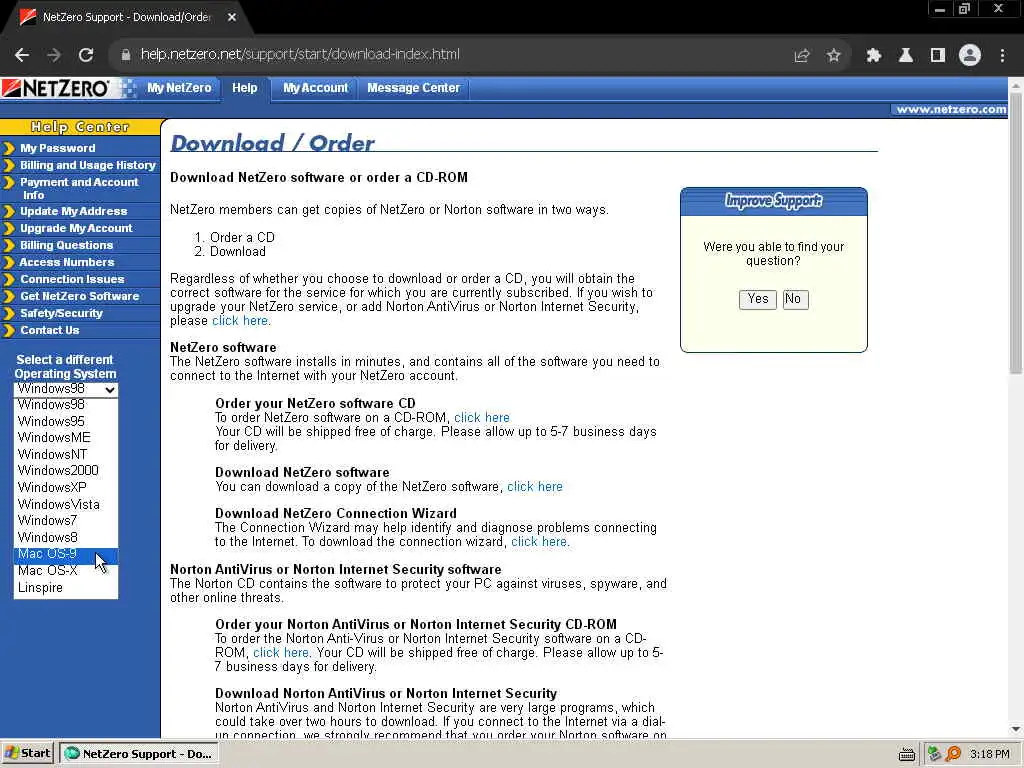Click the orange magnifier tray icon
Screen dimensions: 1024x768
click(x=953, y=754)
